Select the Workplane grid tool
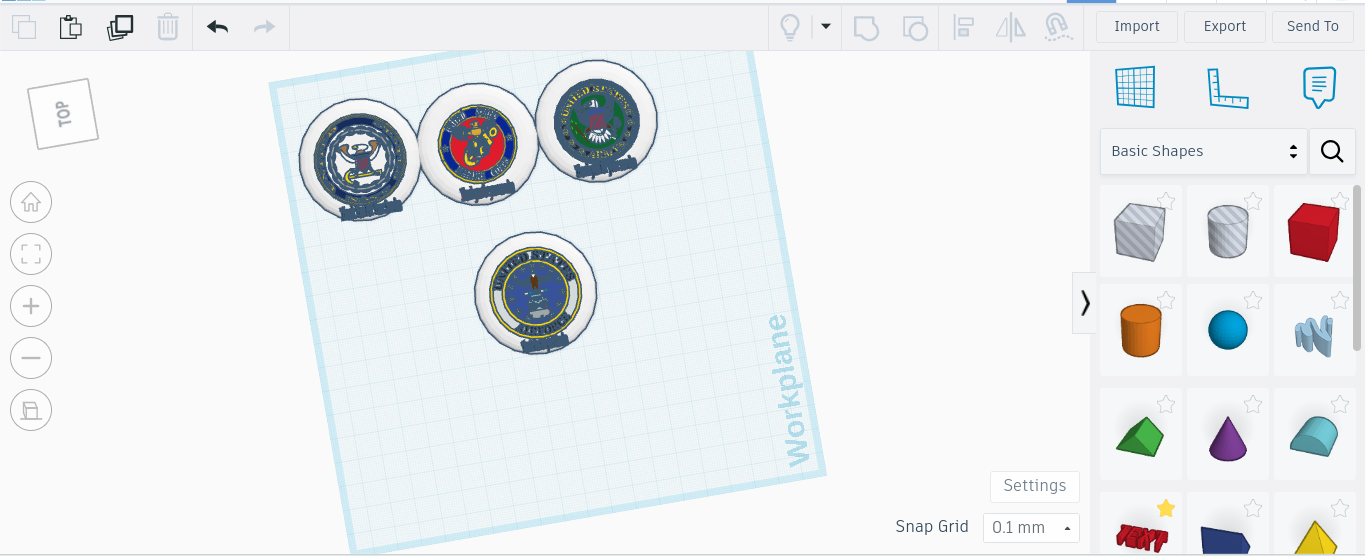 tap(1135, 88)
